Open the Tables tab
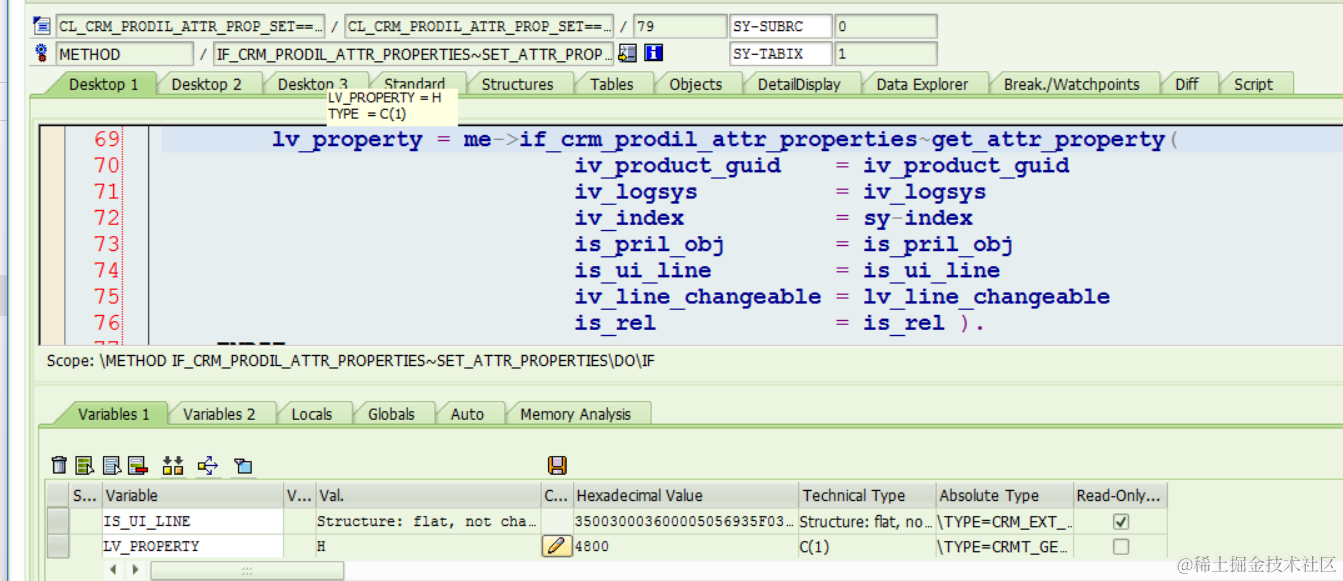This screenshot has width=1343, height=581. [x=611, y=84]
